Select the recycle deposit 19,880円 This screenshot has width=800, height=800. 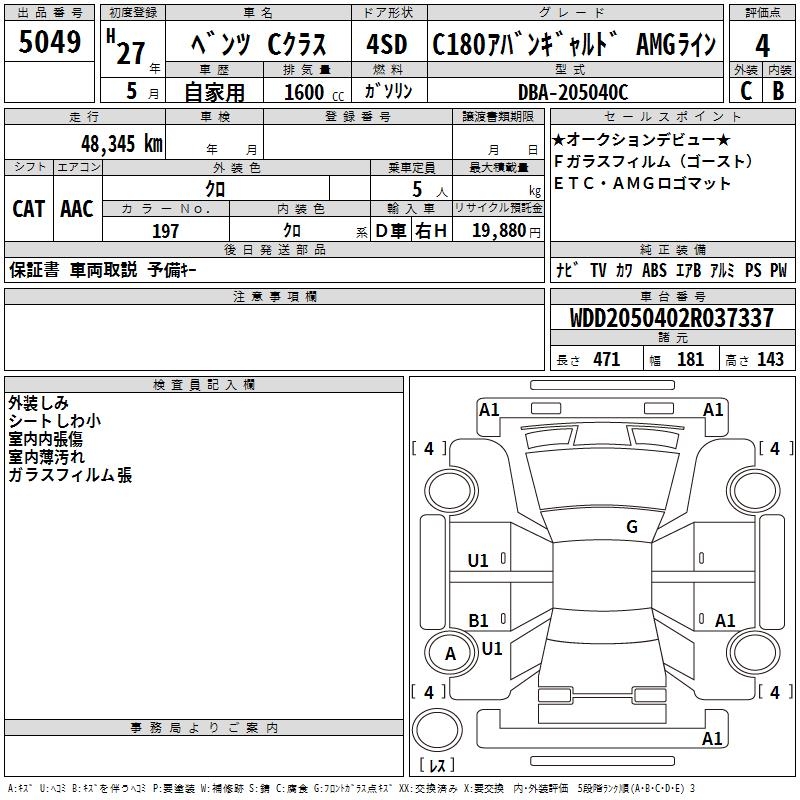tap(506, 231)
